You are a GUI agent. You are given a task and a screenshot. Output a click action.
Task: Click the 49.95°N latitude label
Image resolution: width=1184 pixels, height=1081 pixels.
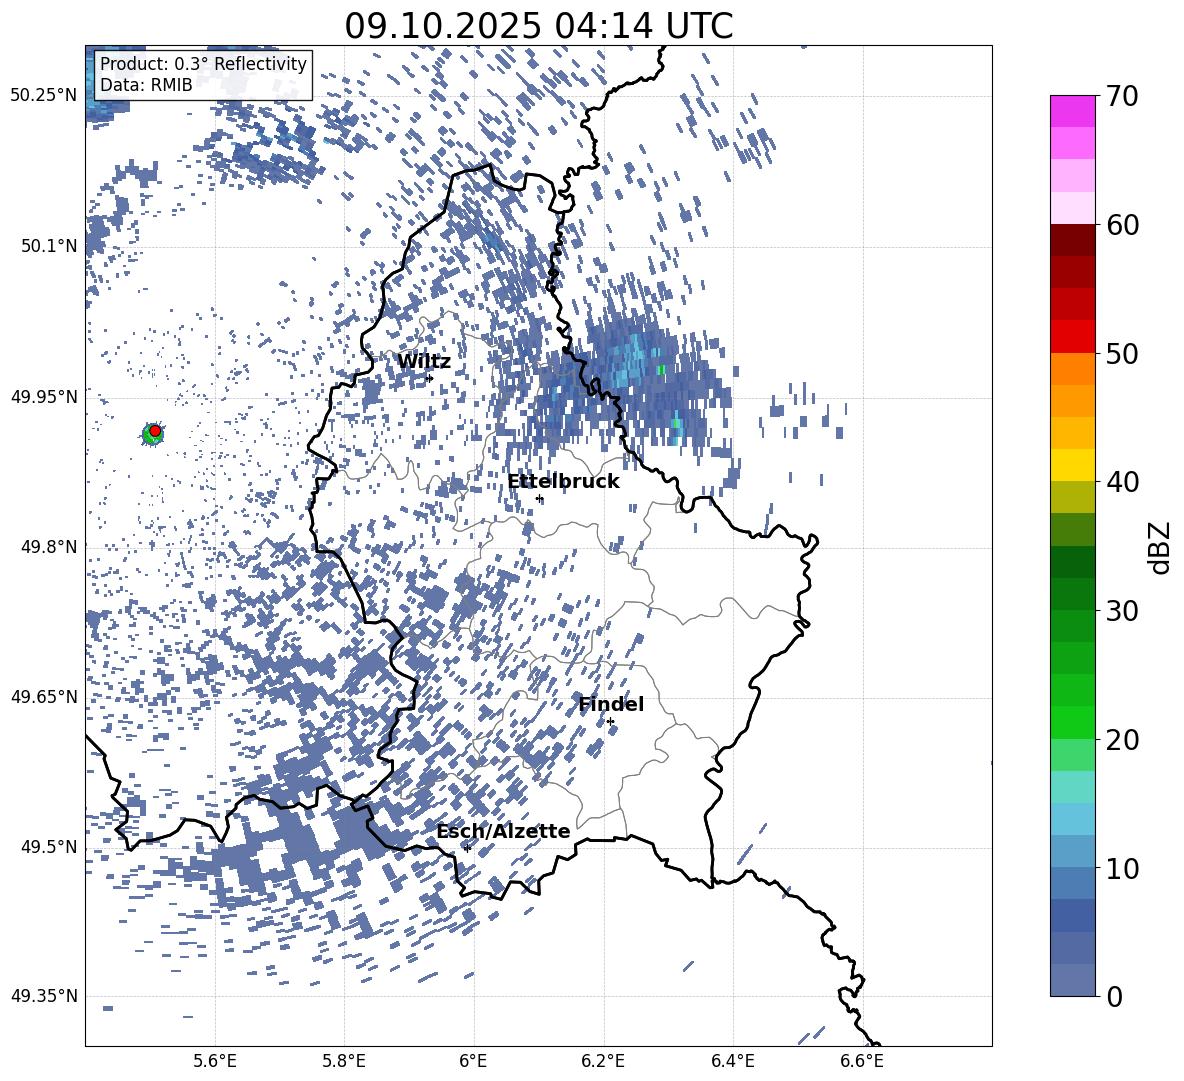click(44, 396)
